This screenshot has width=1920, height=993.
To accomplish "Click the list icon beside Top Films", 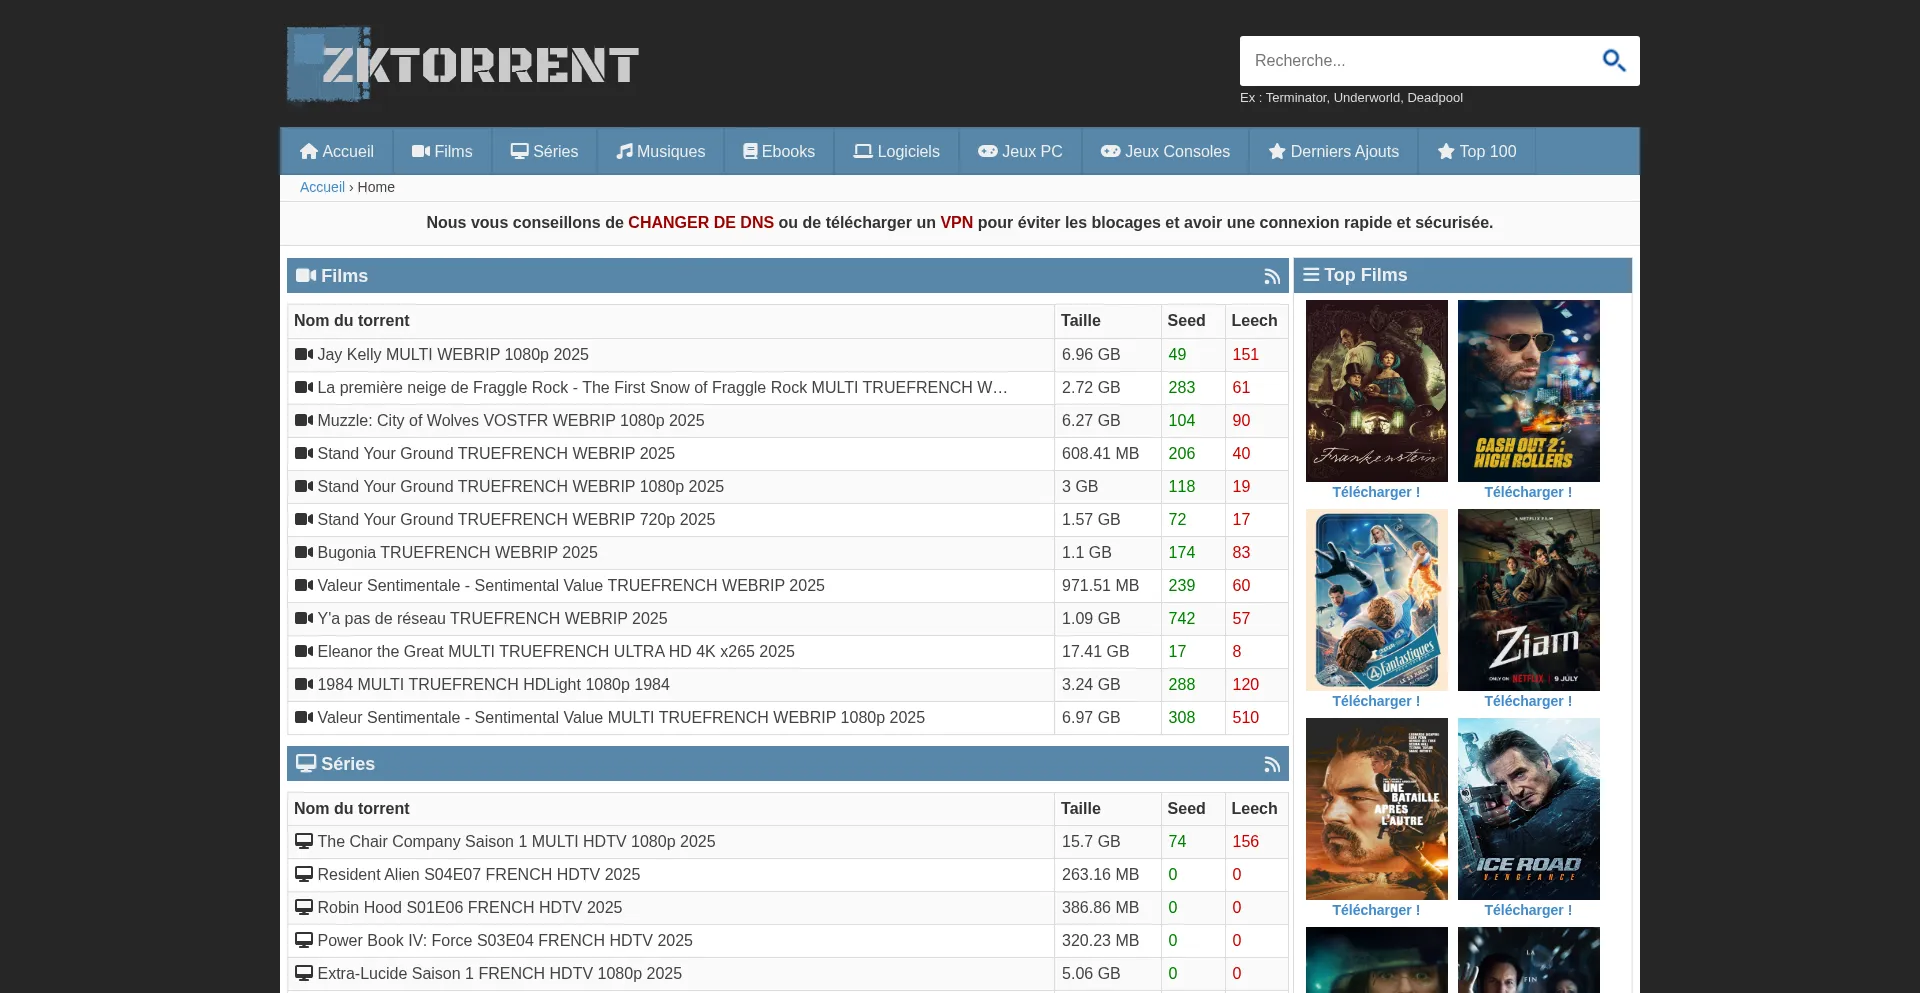I will (x=1312, y=275).
